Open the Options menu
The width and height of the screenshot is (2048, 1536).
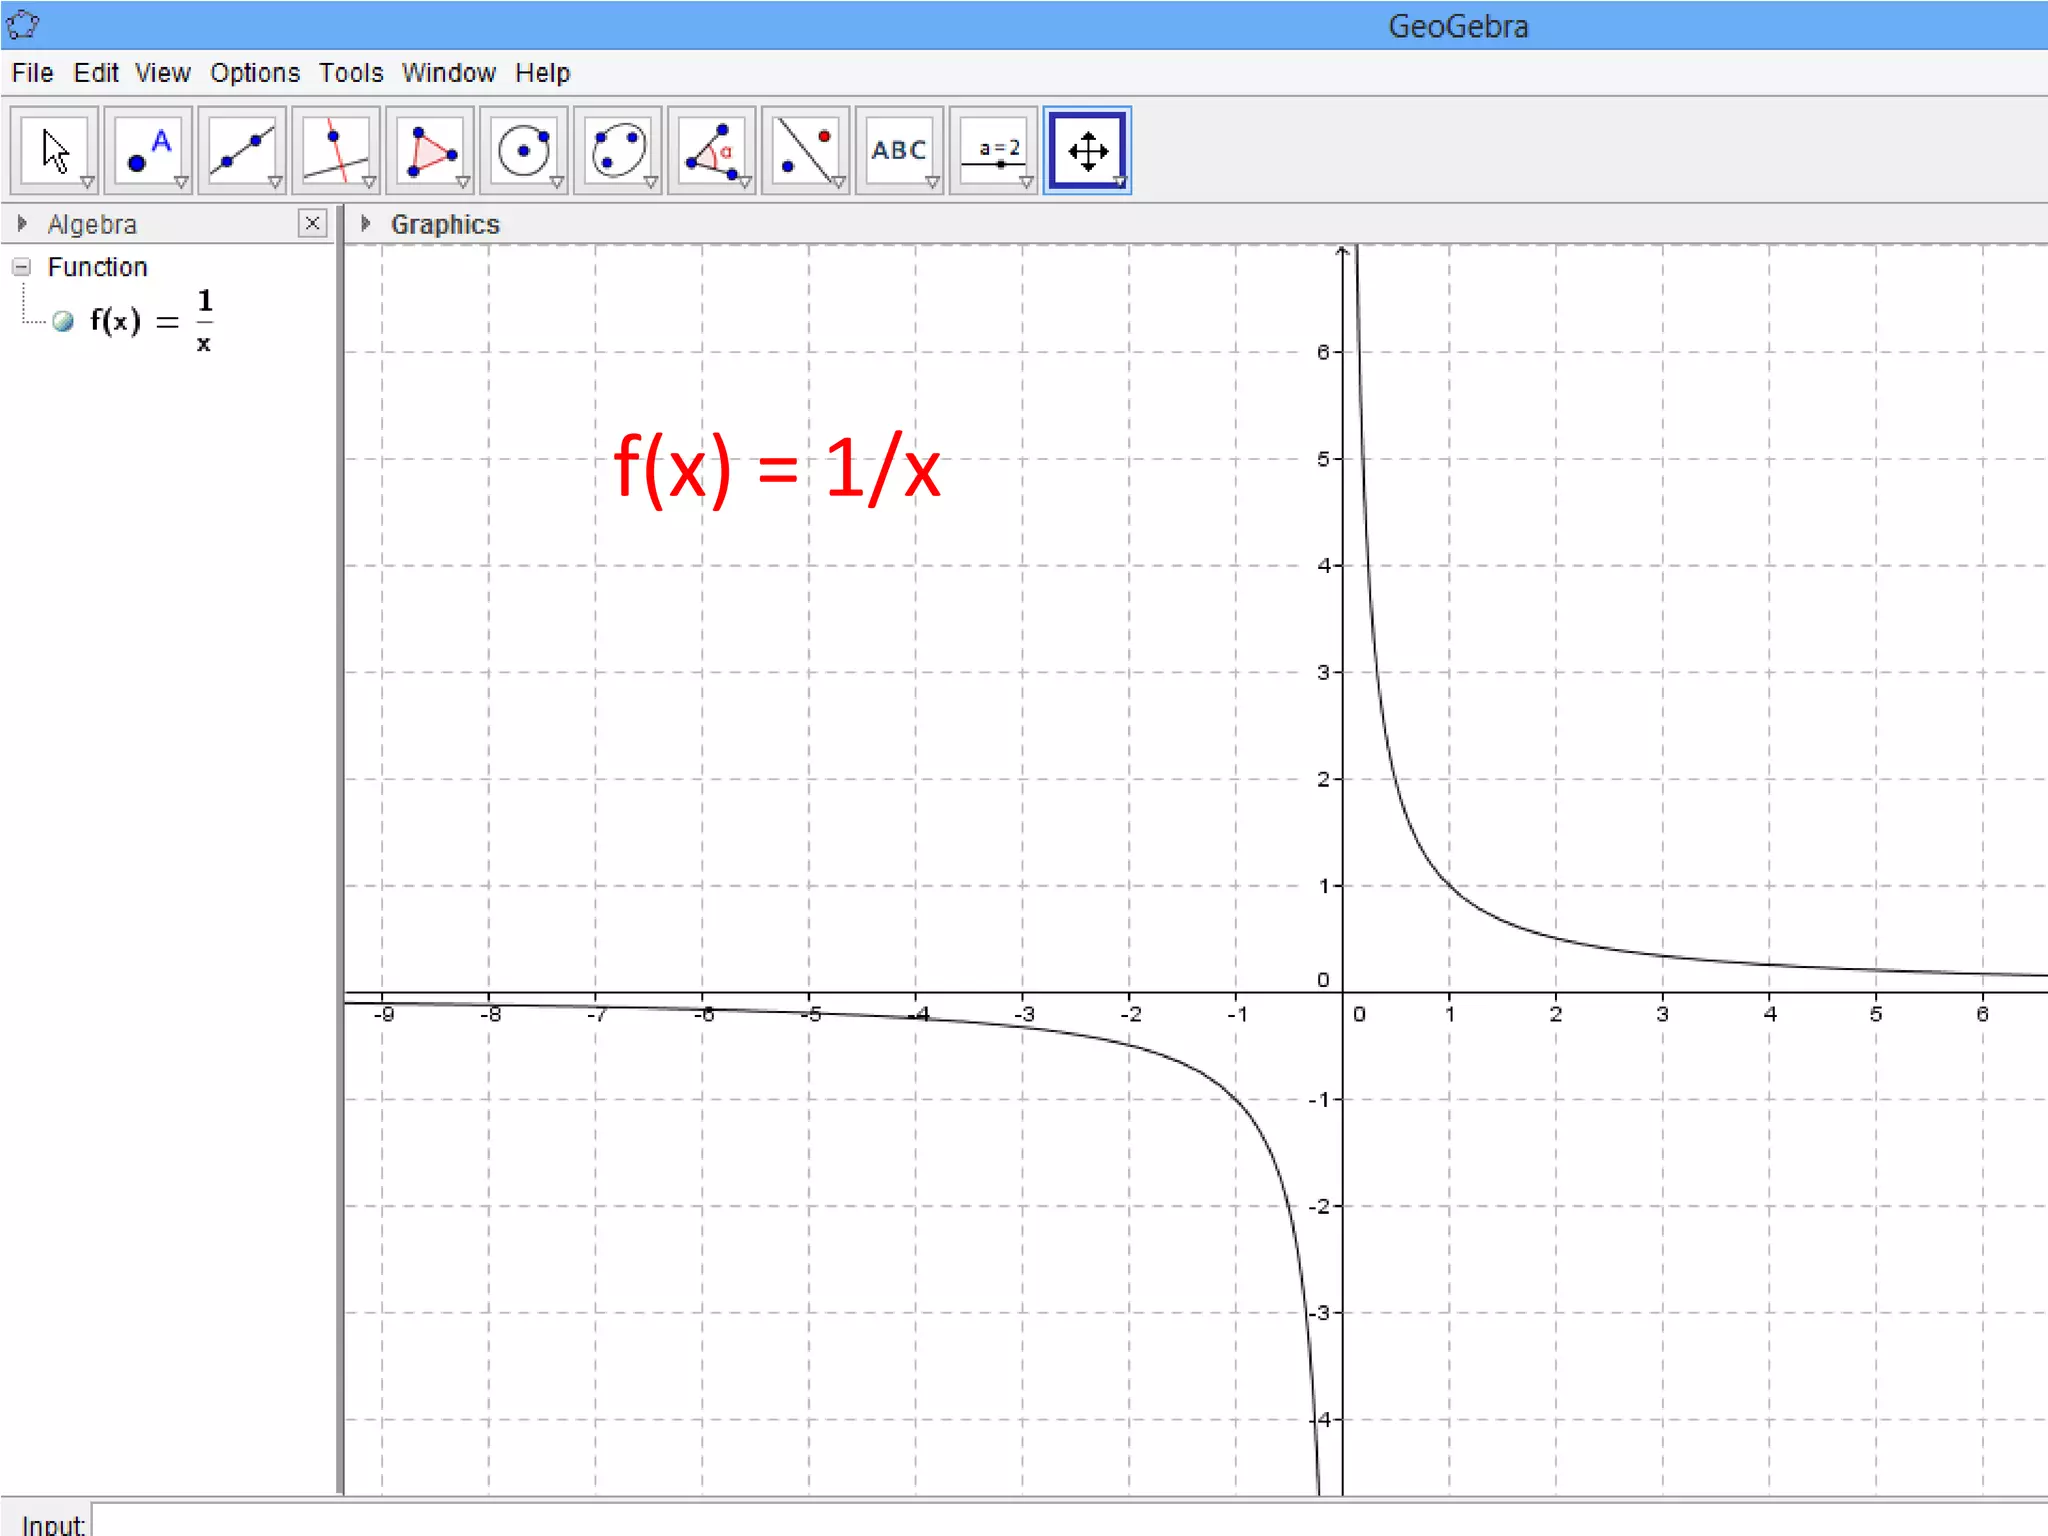pos(254,73)
